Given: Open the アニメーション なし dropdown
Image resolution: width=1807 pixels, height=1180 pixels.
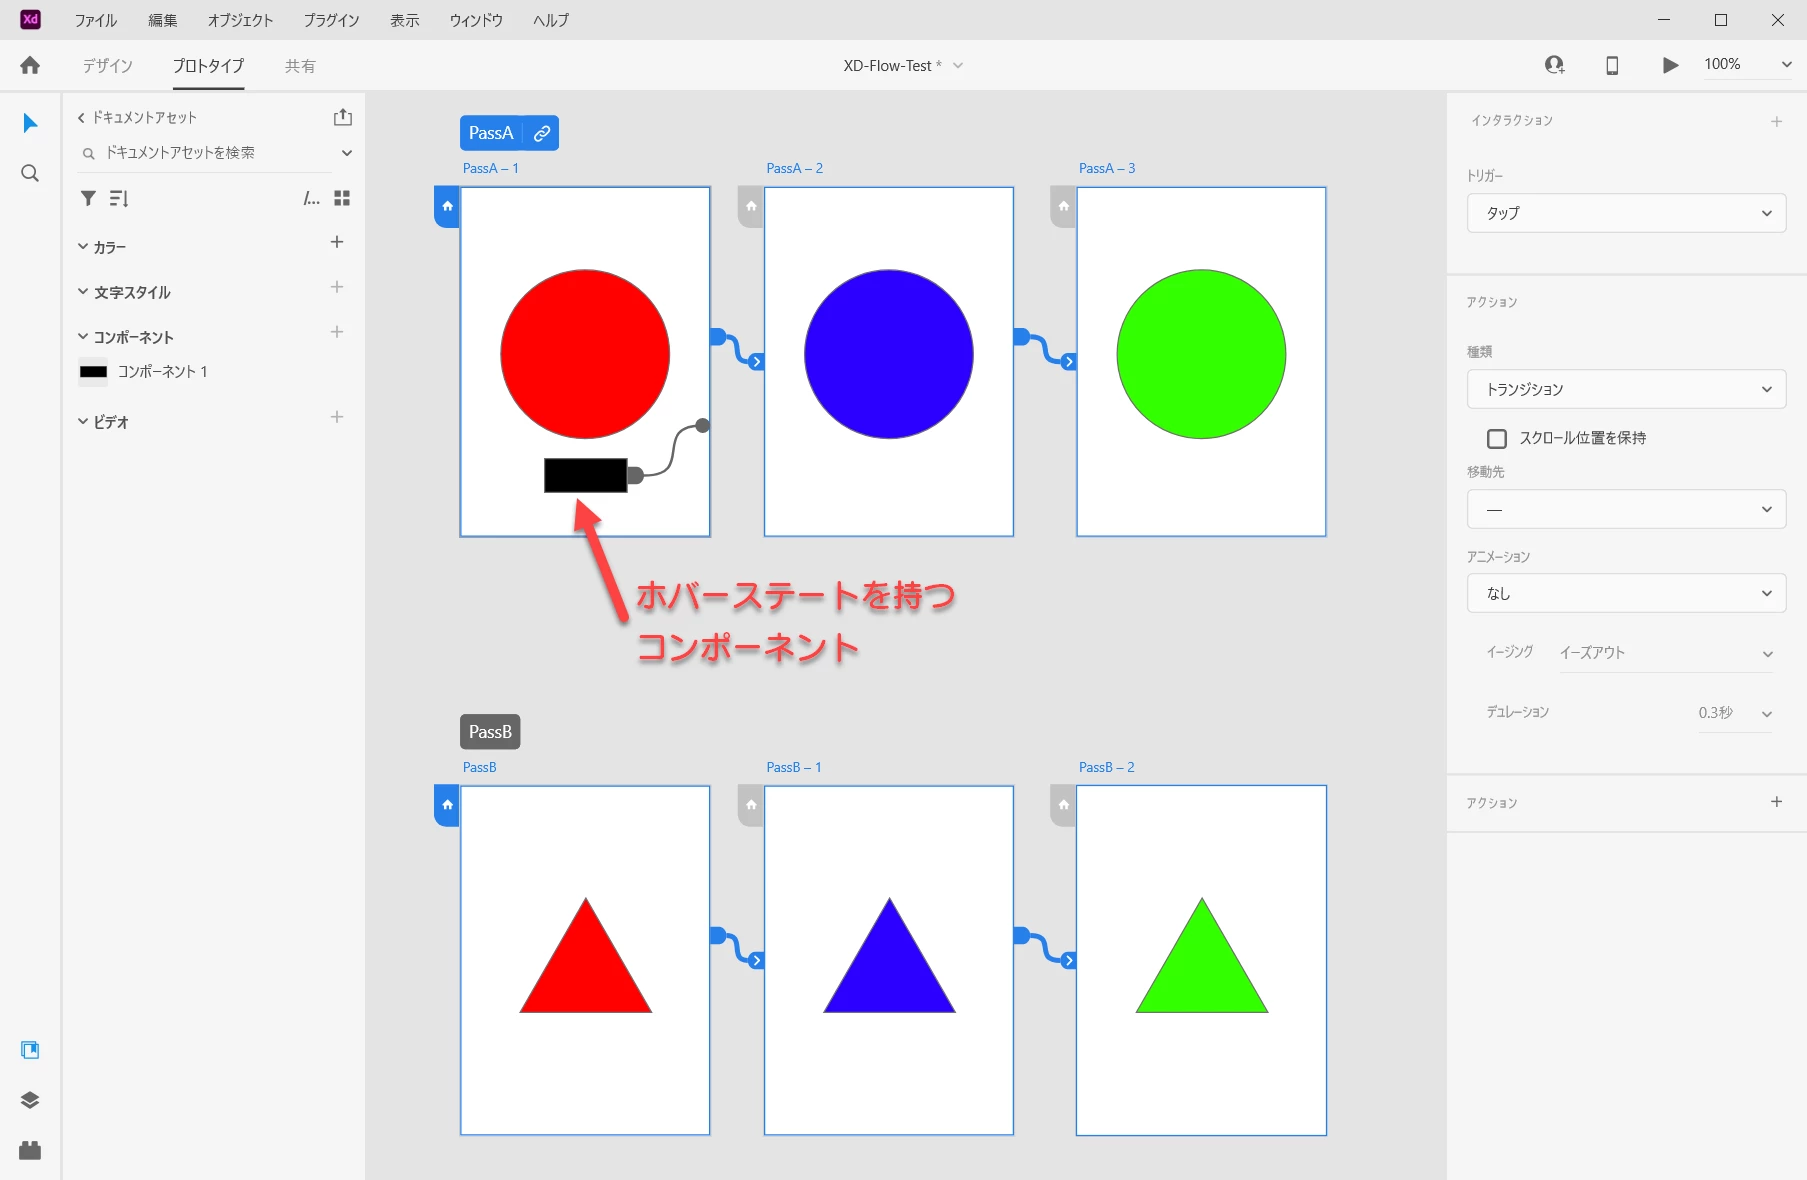Looking at the screenshot, I should pos(1626,593).
